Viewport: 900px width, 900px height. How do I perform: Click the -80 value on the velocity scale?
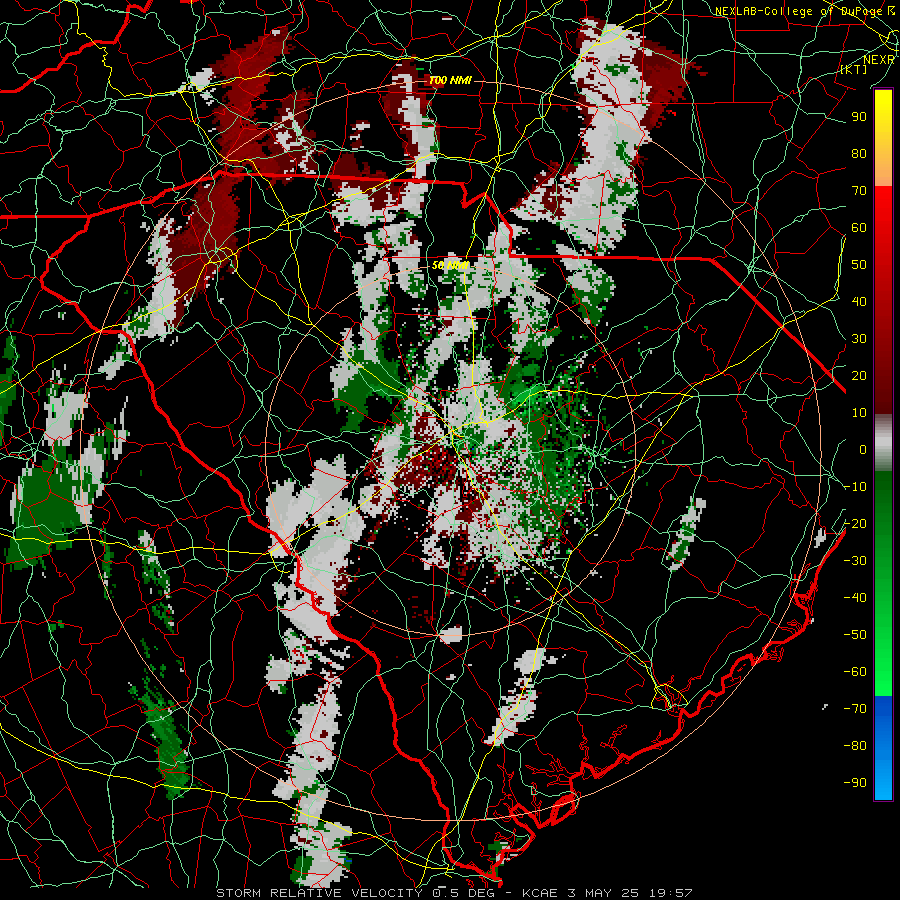coord(855,746)
